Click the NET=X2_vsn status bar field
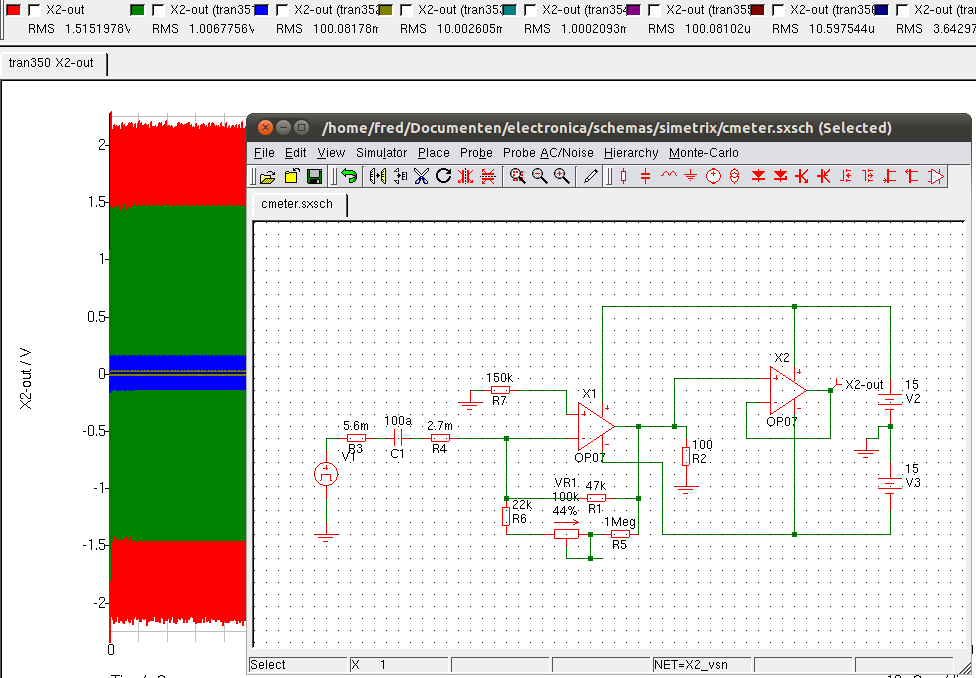This screenshot has width=976, height=678. (702, 664)
